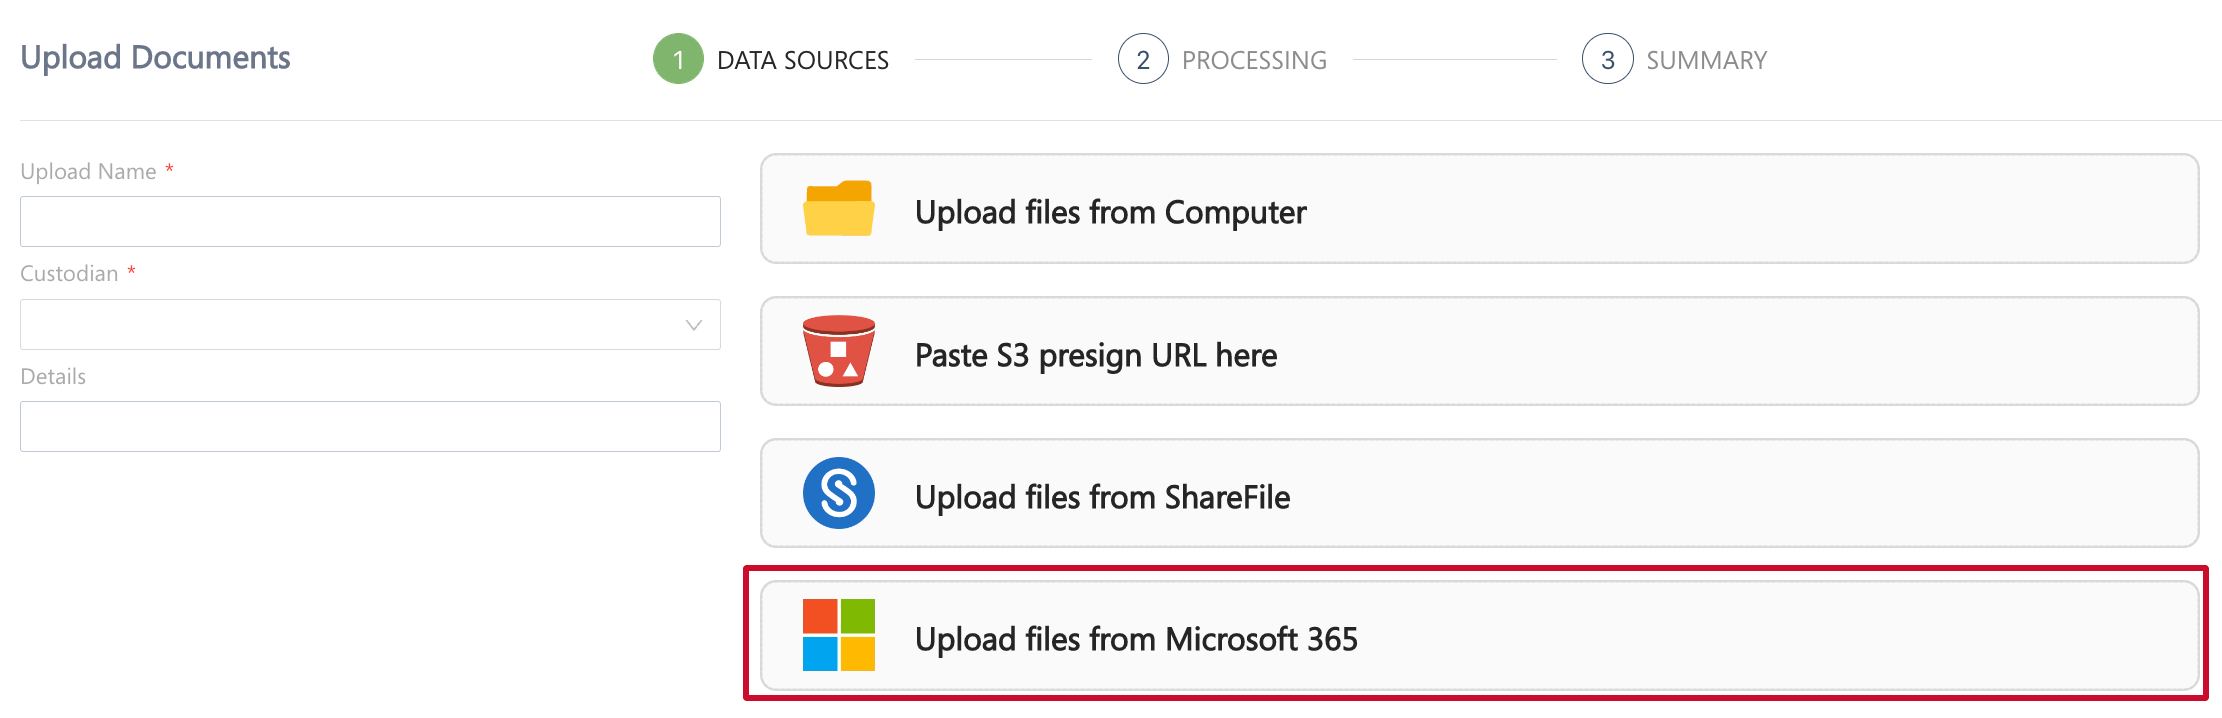
Task: Click the Microsoft 365 four-square logo
Action: coord(838,635)
